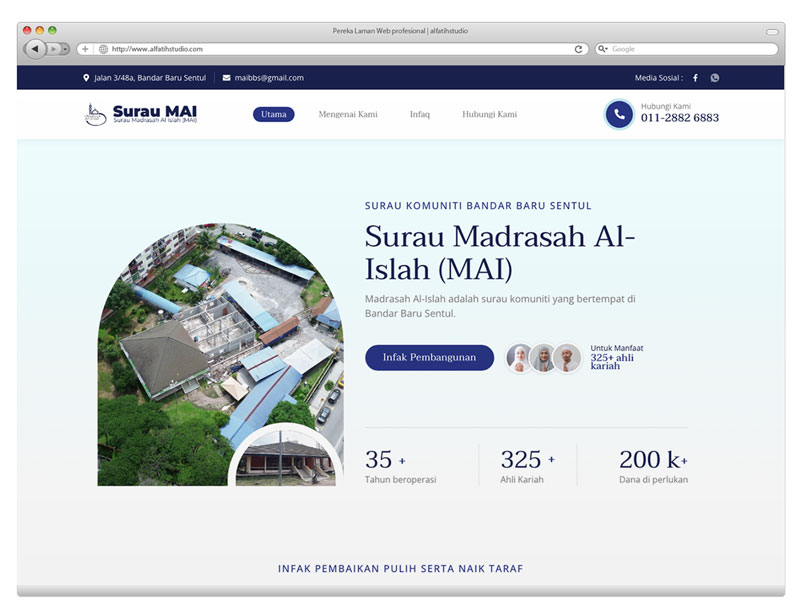Click the Surau MAI mosque logo

coord(95,114)
